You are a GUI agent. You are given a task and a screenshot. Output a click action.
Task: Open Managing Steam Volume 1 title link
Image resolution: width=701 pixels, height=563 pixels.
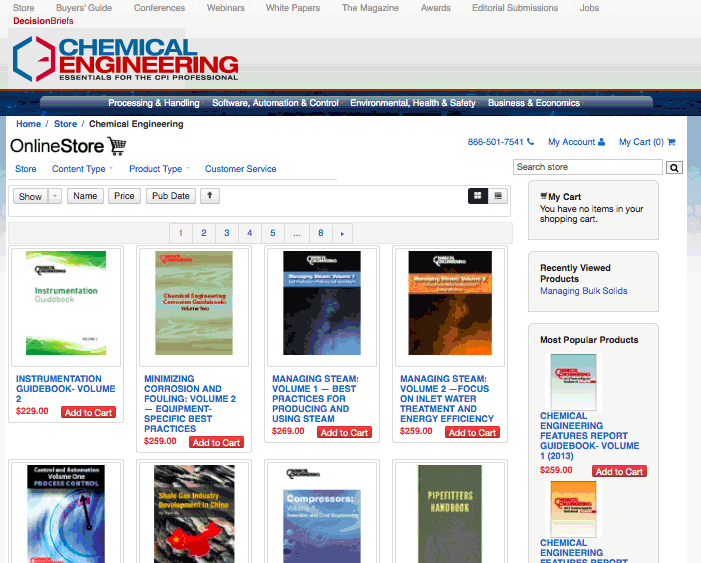tap(316, 399)
